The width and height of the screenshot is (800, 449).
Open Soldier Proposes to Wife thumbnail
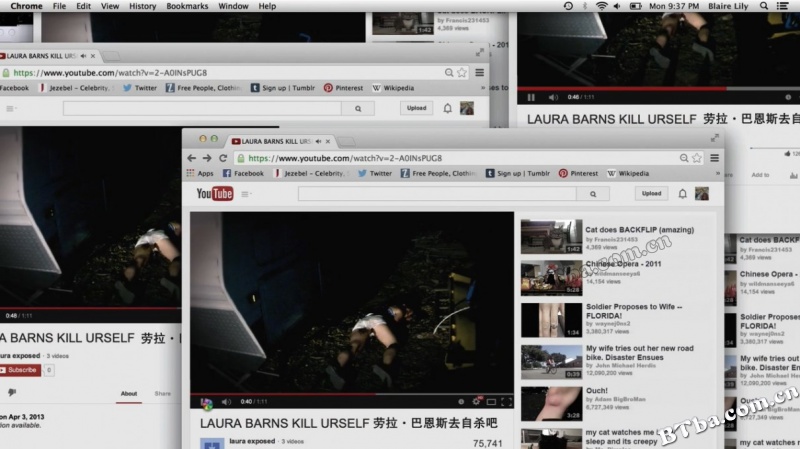click(552, 320)
